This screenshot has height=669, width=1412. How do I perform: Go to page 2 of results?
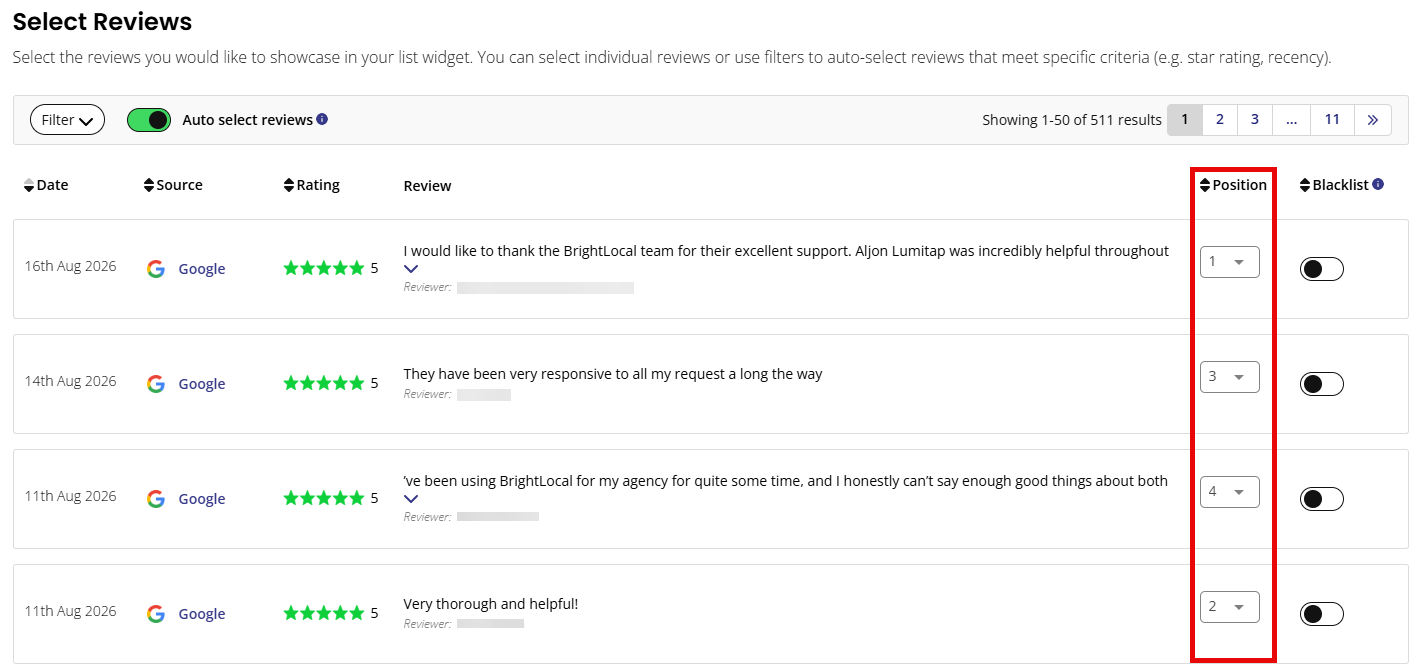[x=1220, y=120]
